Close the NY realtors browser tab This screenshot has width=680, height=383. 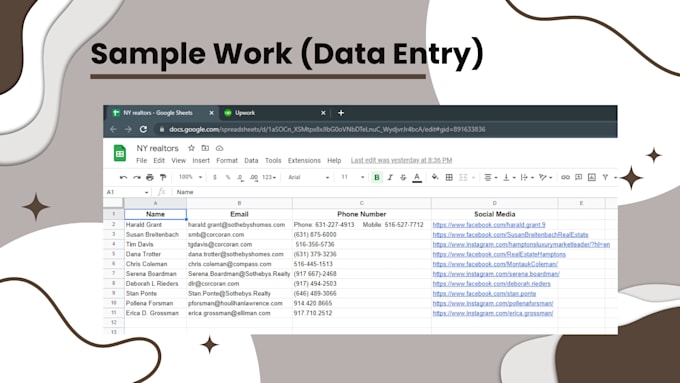[211, 113]
